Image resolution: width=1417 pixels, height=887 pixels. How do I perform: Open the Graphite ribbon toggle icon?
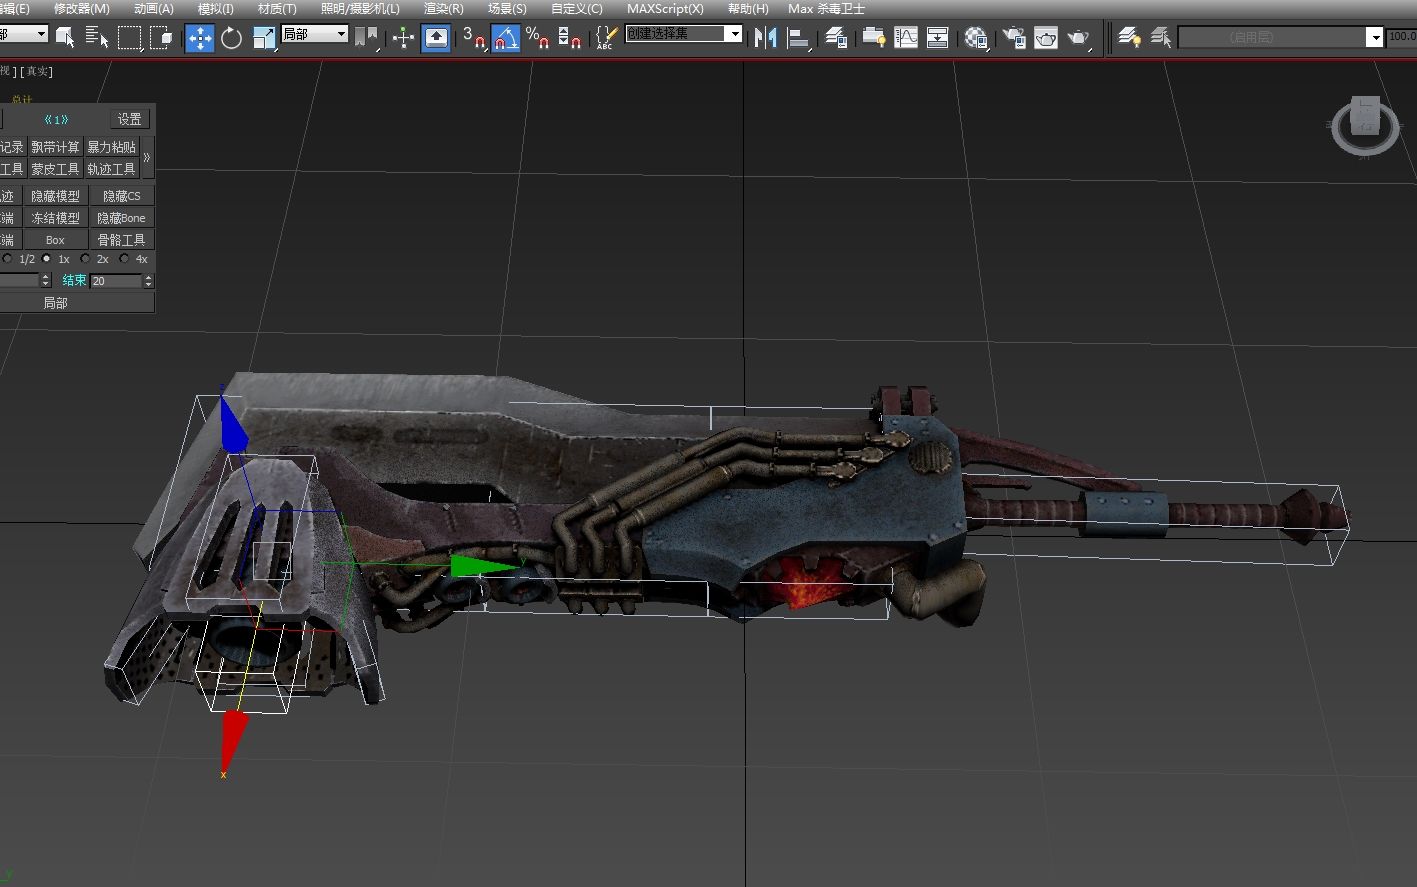point(874,38)
